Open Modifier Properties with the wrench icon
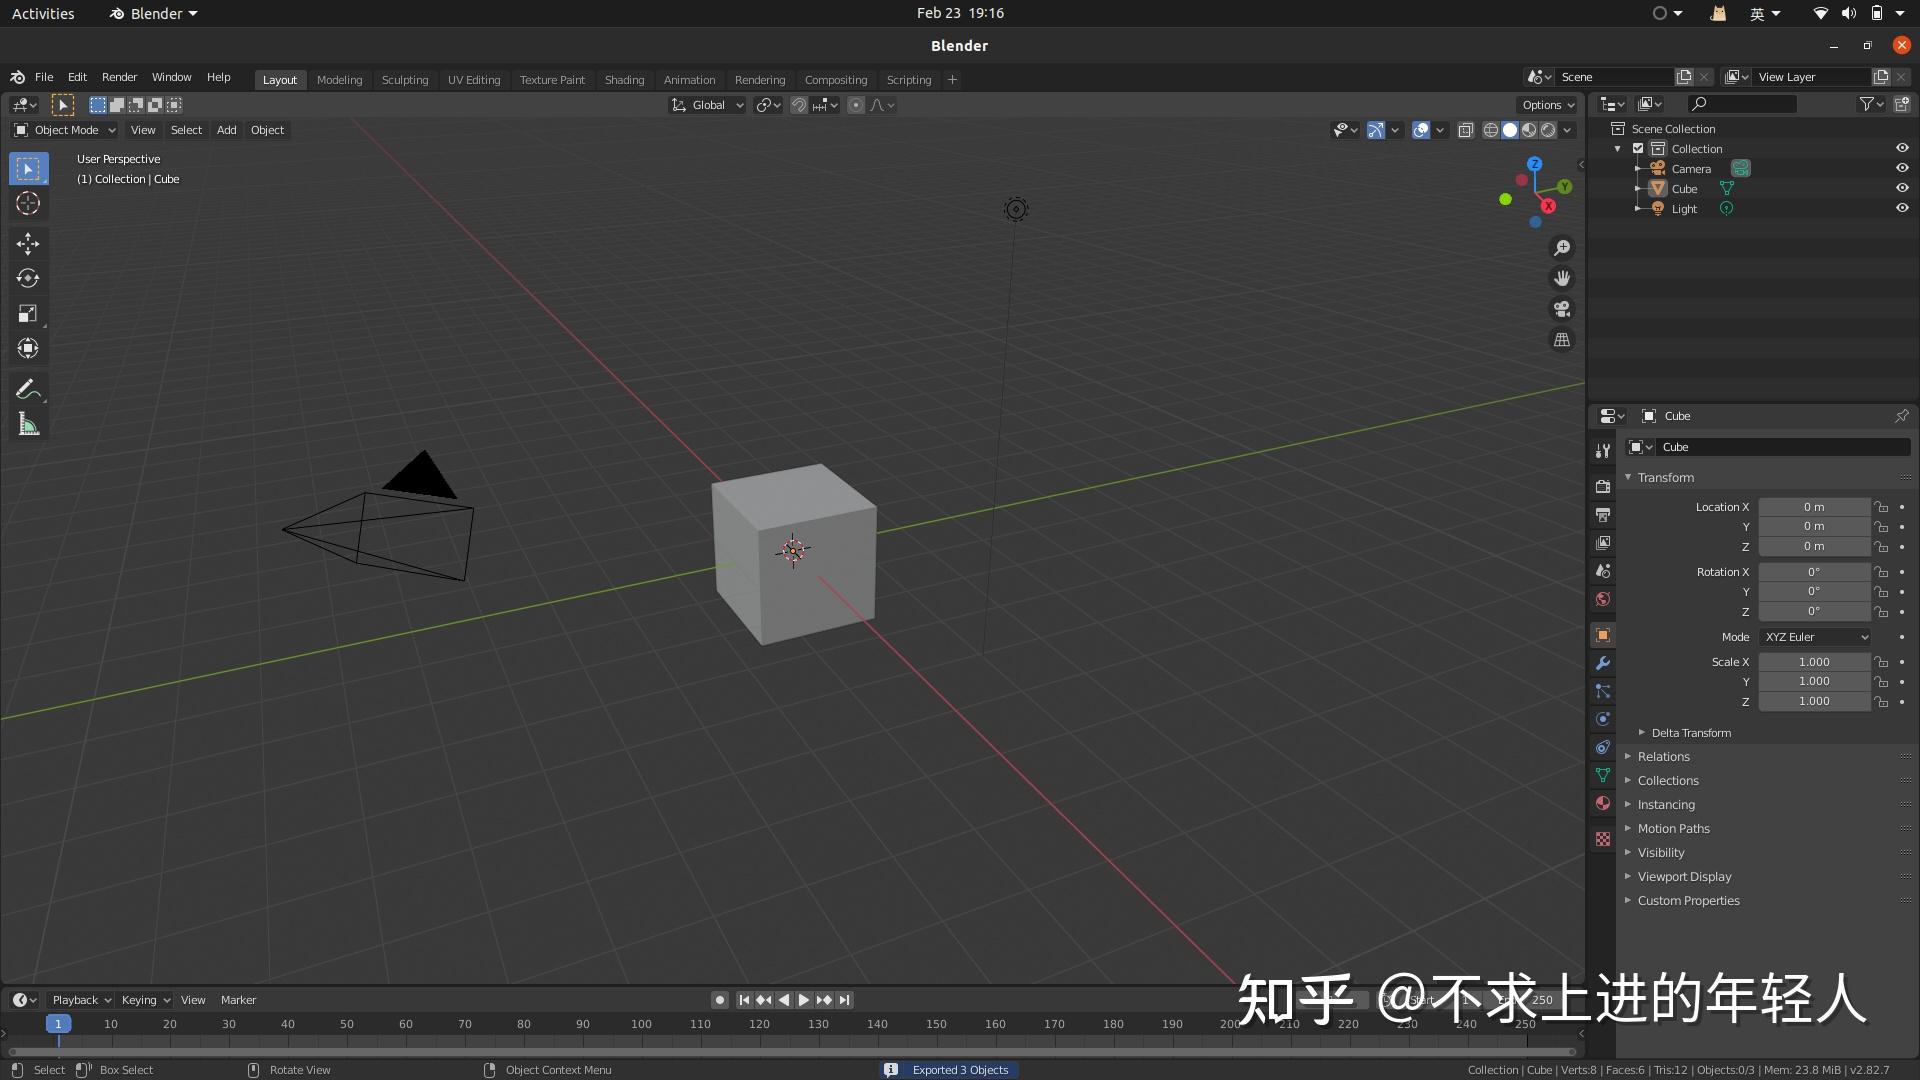The image size is (1920, 1080). coord(1602,663)
